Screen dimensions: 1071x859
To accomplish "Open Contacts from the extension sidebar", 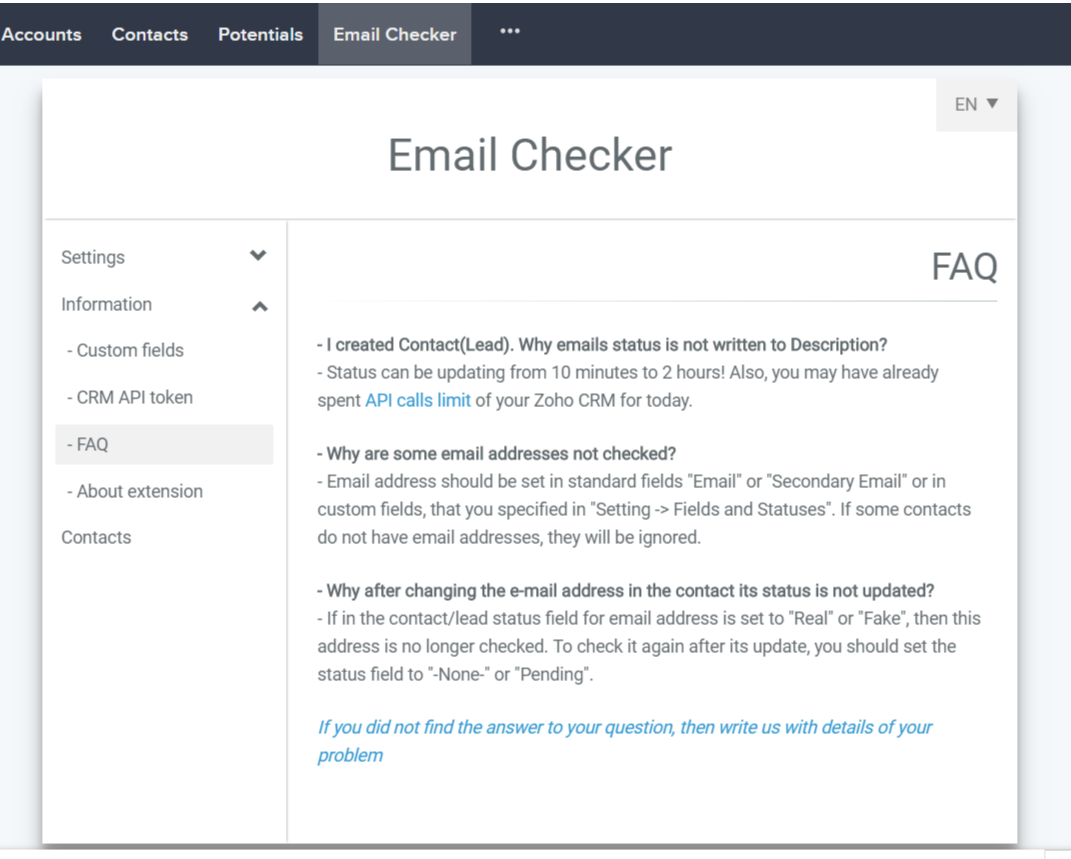I will [x=96, y=537].
